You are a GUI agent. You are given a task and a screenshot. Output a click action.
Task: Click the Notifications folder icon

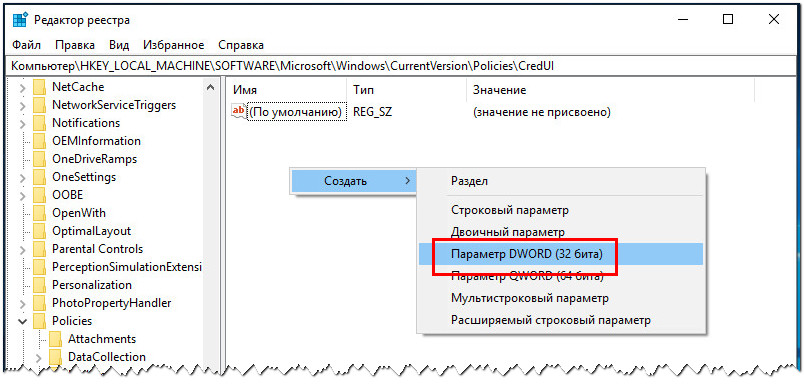(x=39, y=124)
